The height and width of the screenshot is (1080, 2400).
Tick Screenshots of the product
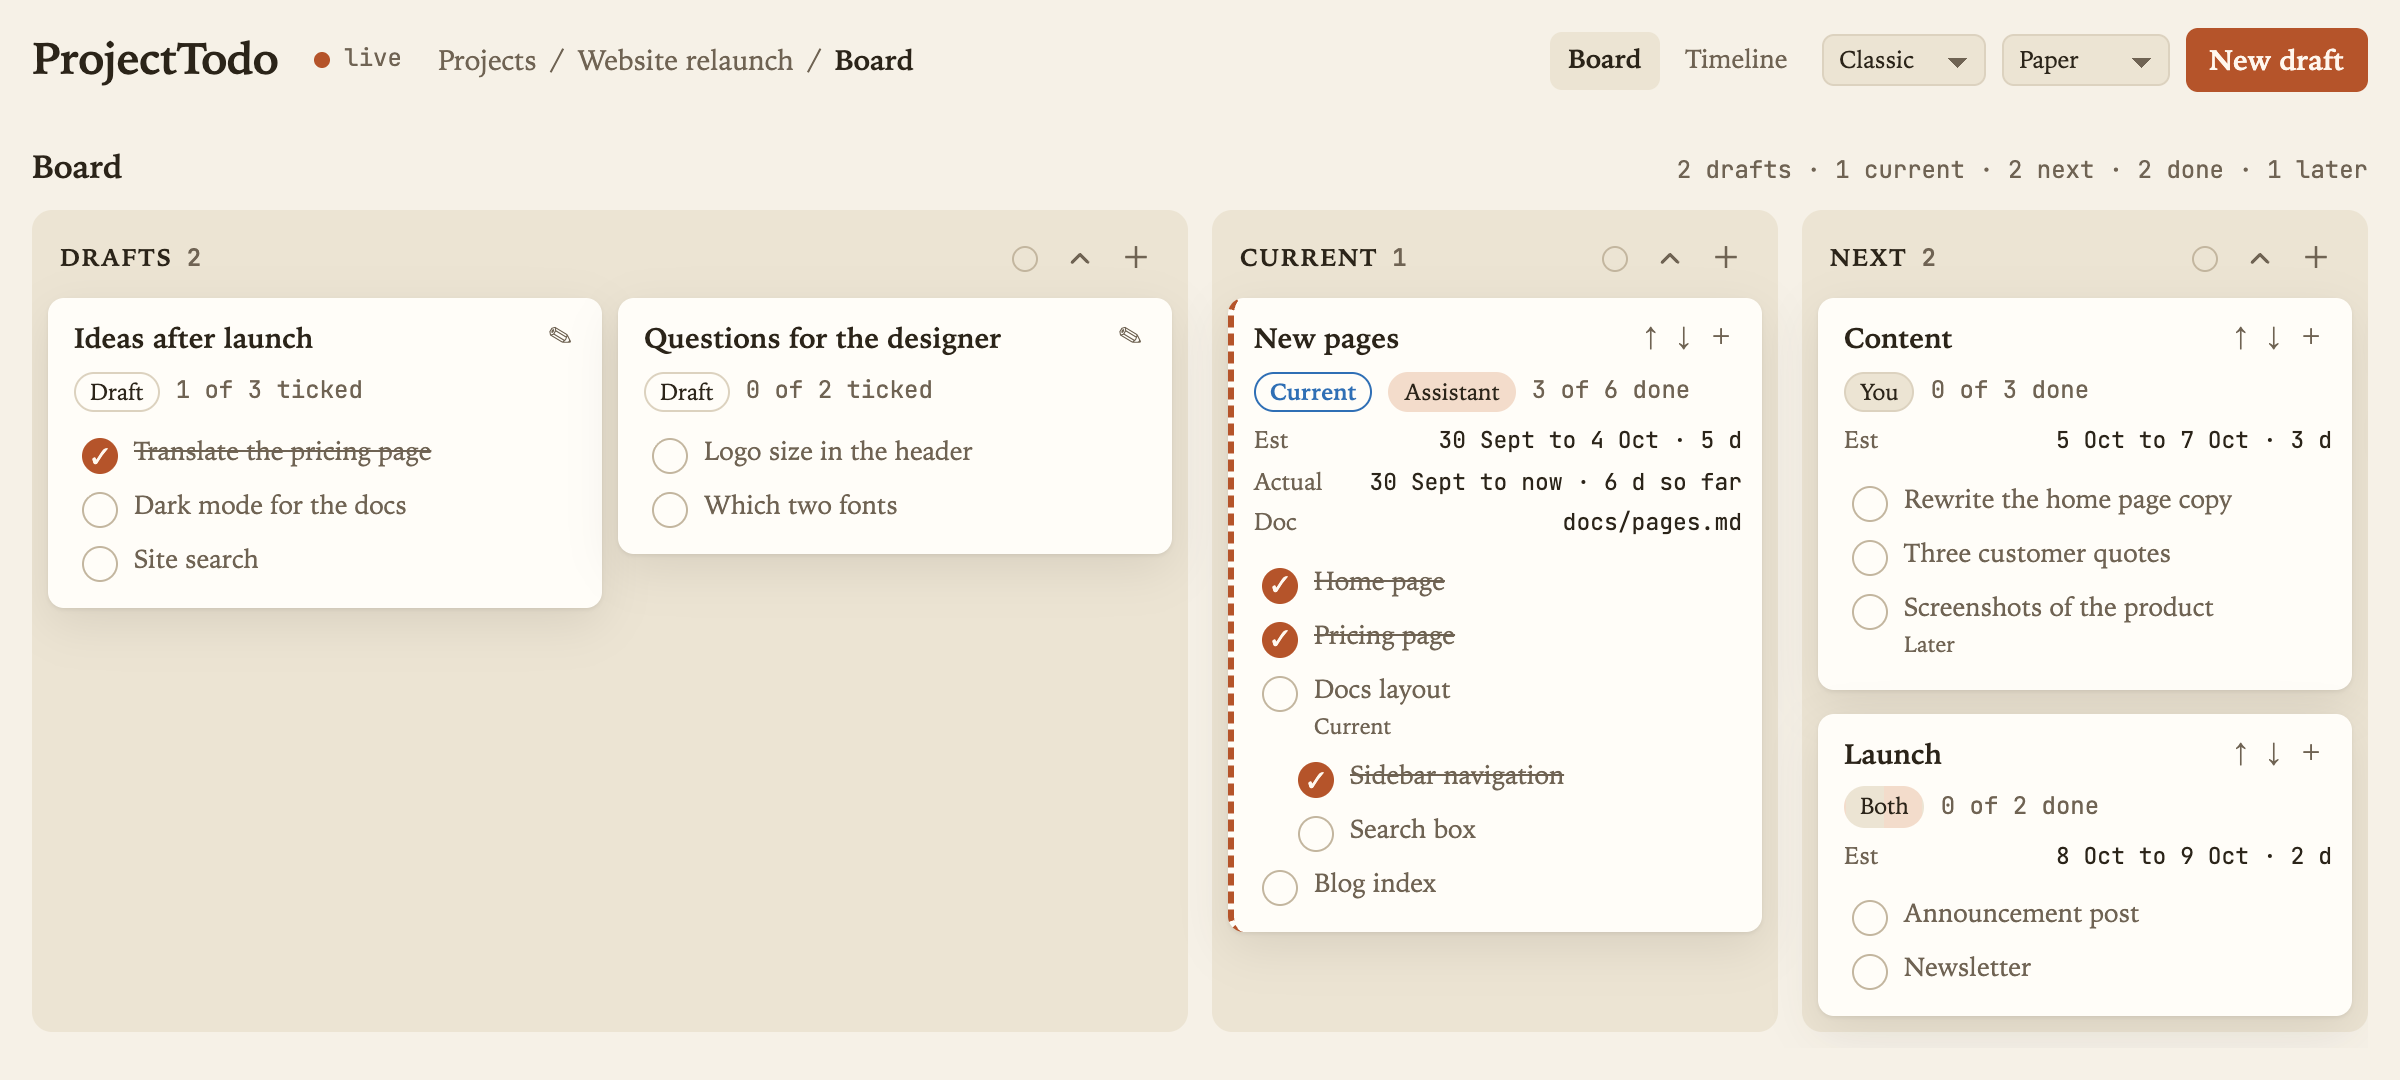(1870, 611)
